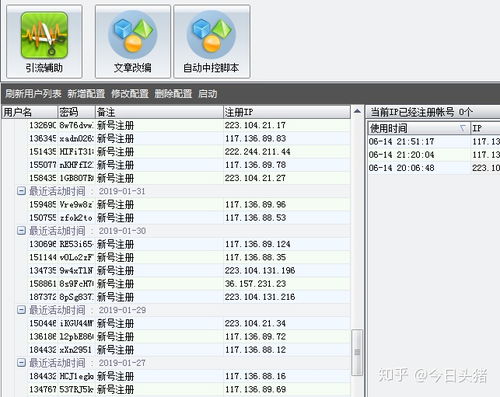The image size is (500, 397).
Task: Select the row with IP 36.157.231.23
Action: coord(189,284)
